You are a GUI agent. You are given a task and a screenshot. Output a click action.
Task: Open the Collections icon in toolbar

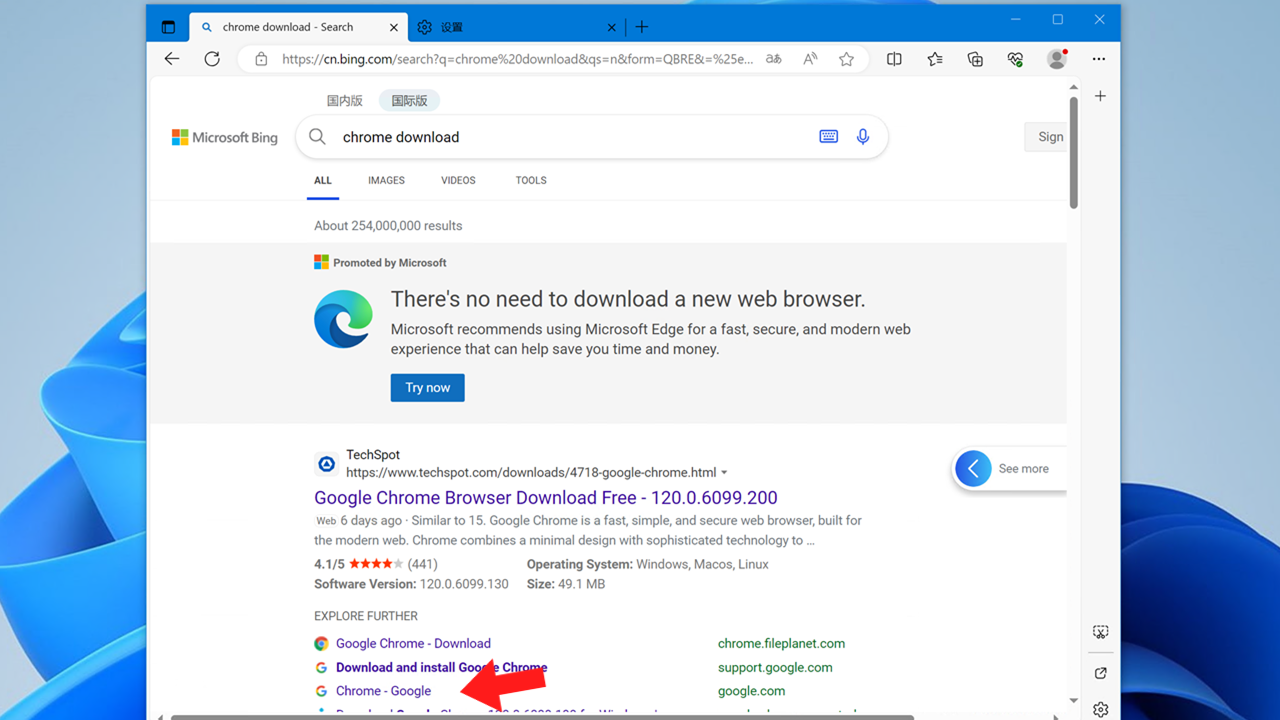pos(975,59)
